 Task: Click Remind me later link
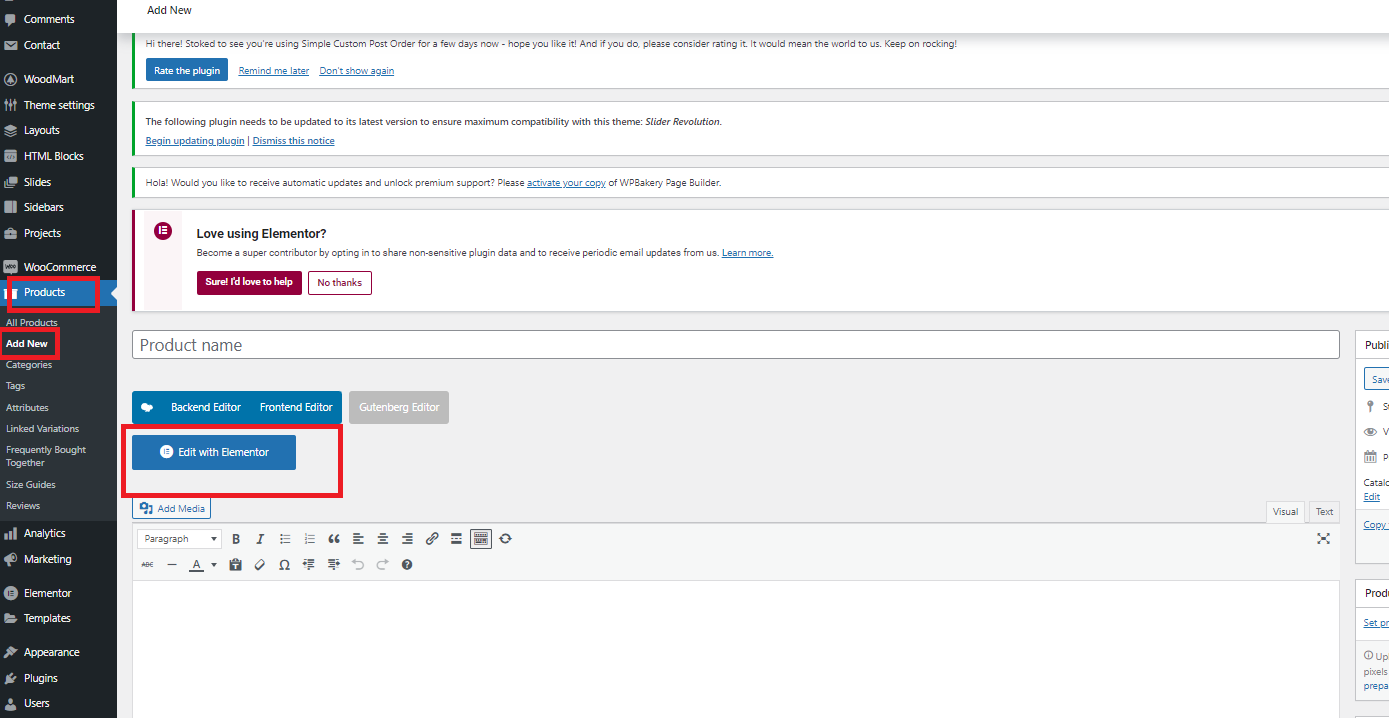274,71
